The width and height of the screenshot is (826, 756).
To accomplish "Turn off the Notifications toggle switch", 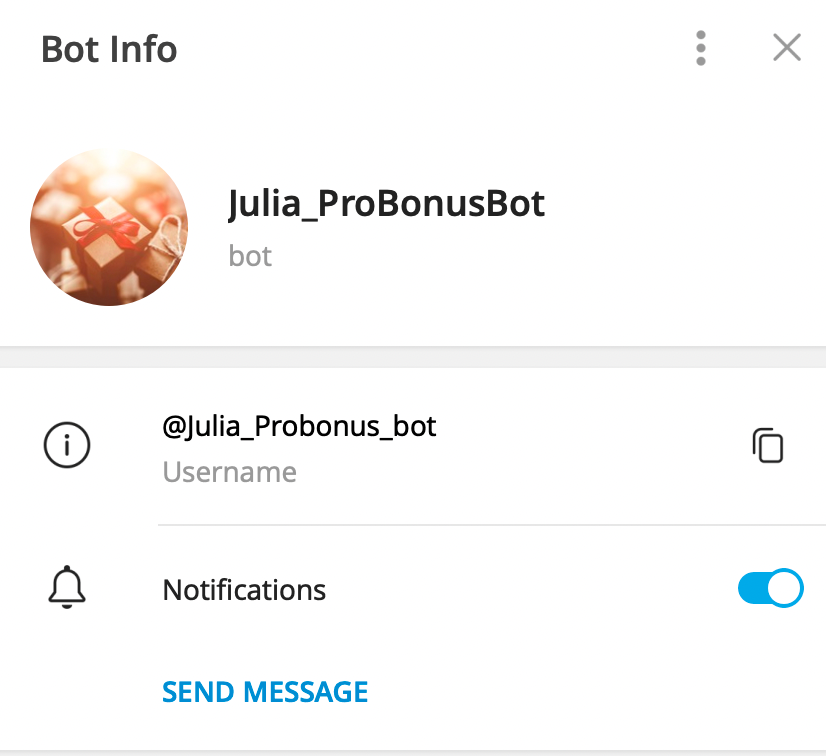I will [770, 588].
